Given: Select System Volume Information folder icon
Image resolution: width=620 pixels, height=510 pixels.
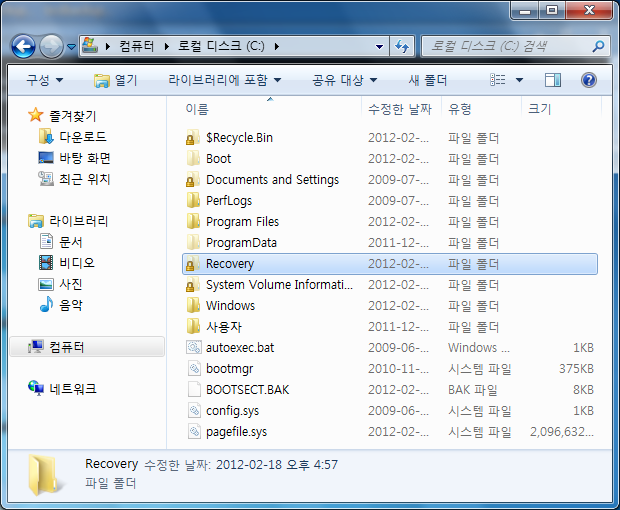Looking at the screenshot, I should [193, 285].
